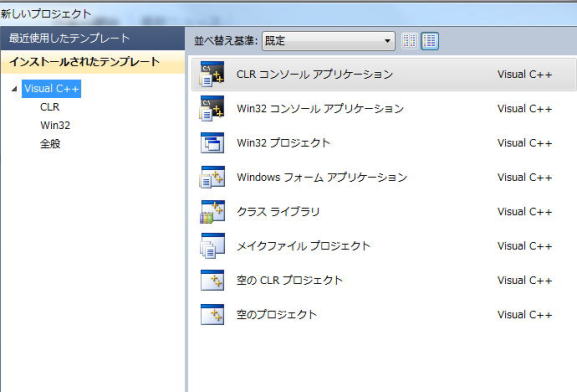This screenshot has width=577, height=392.
Task: Select the 全般 category in tree
Action: (50, 144)
